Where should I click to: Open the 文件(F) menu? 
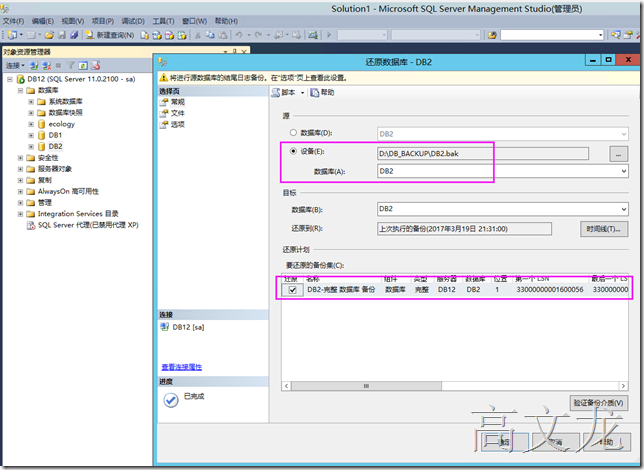click(14, 21)
